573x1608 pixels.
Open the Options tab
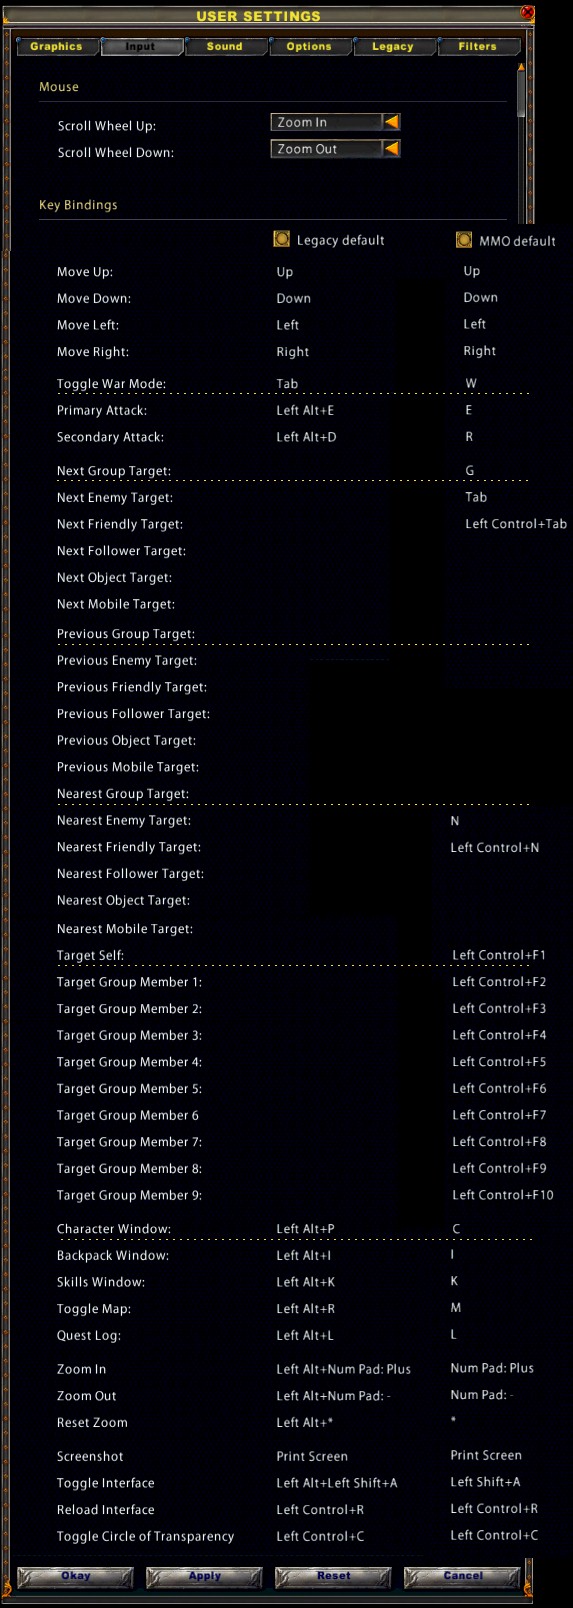click(x=309, y=47)
